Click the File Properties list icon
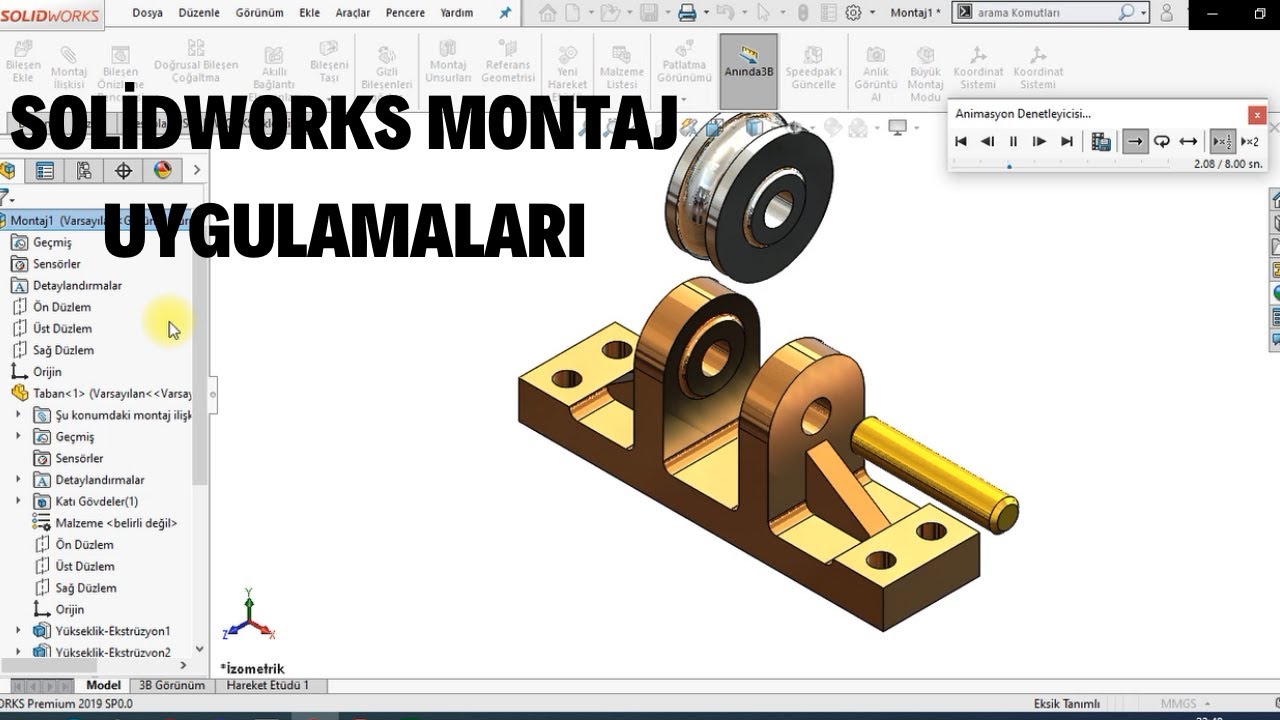1280x720 pixels. tap(827, 13)
